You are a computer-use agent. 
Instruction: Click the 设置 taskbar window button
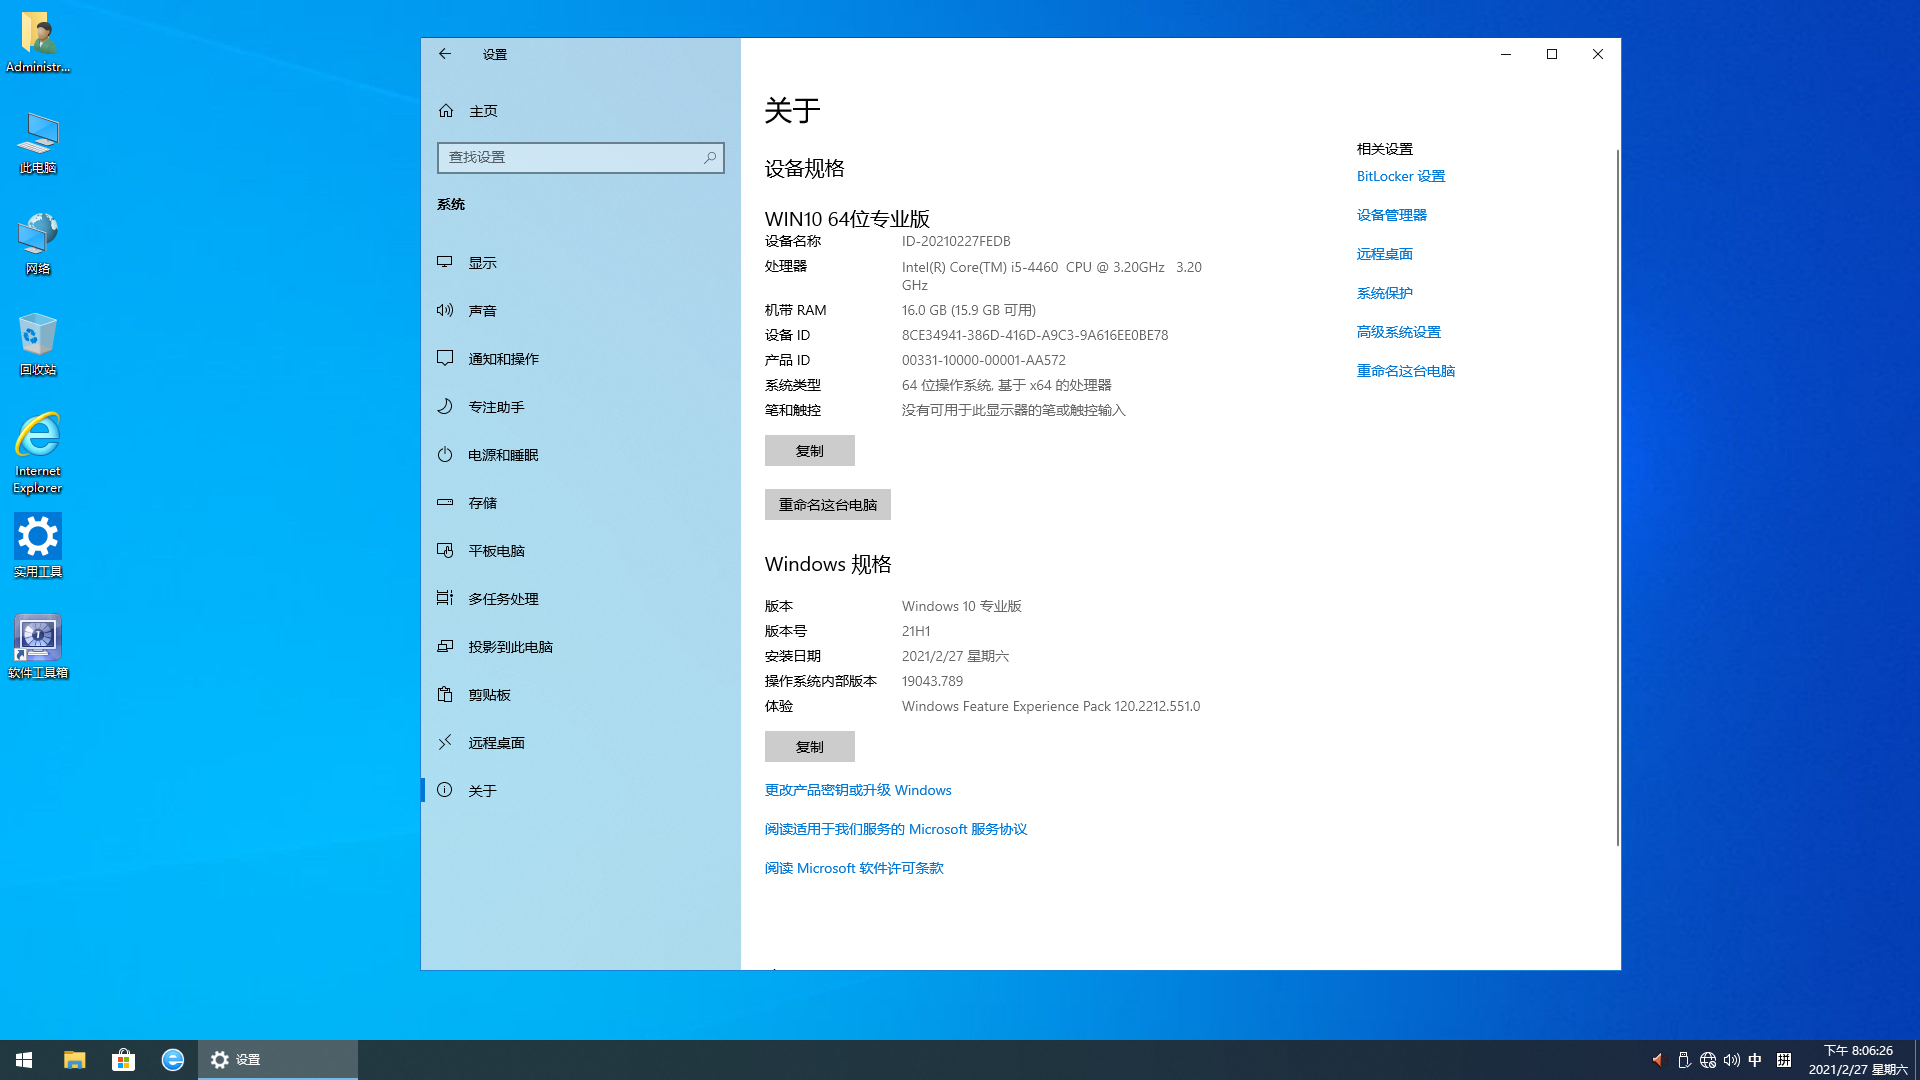[278, 1060]
